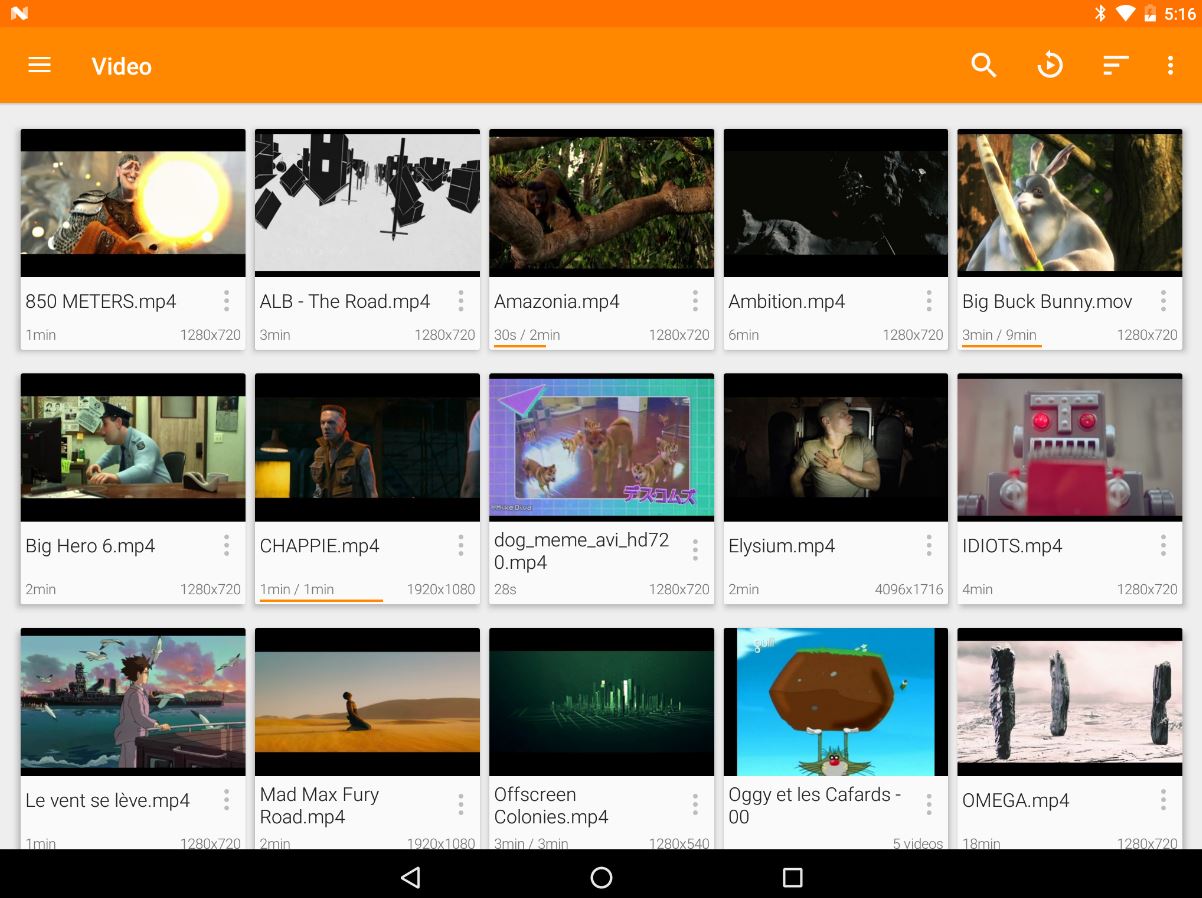Tap the Android back navigation button
This screenshot has height=898, width=1202.
[410, 877]
